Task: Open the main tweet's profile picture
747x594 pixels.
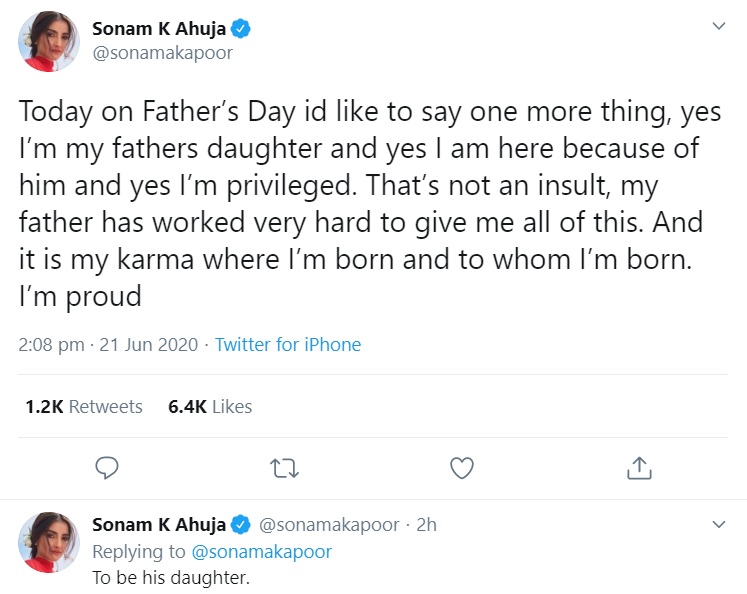Action: point(49,43)
